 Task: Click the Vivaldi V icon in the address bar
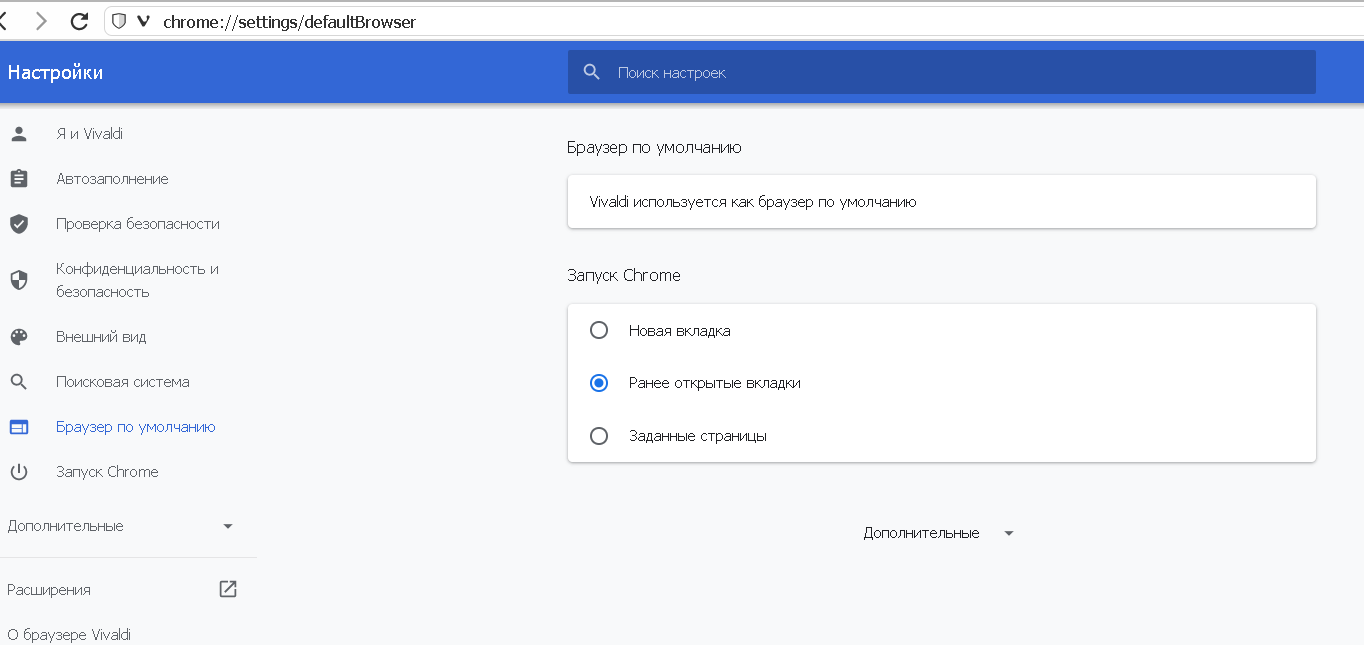[x=143, y=21]
